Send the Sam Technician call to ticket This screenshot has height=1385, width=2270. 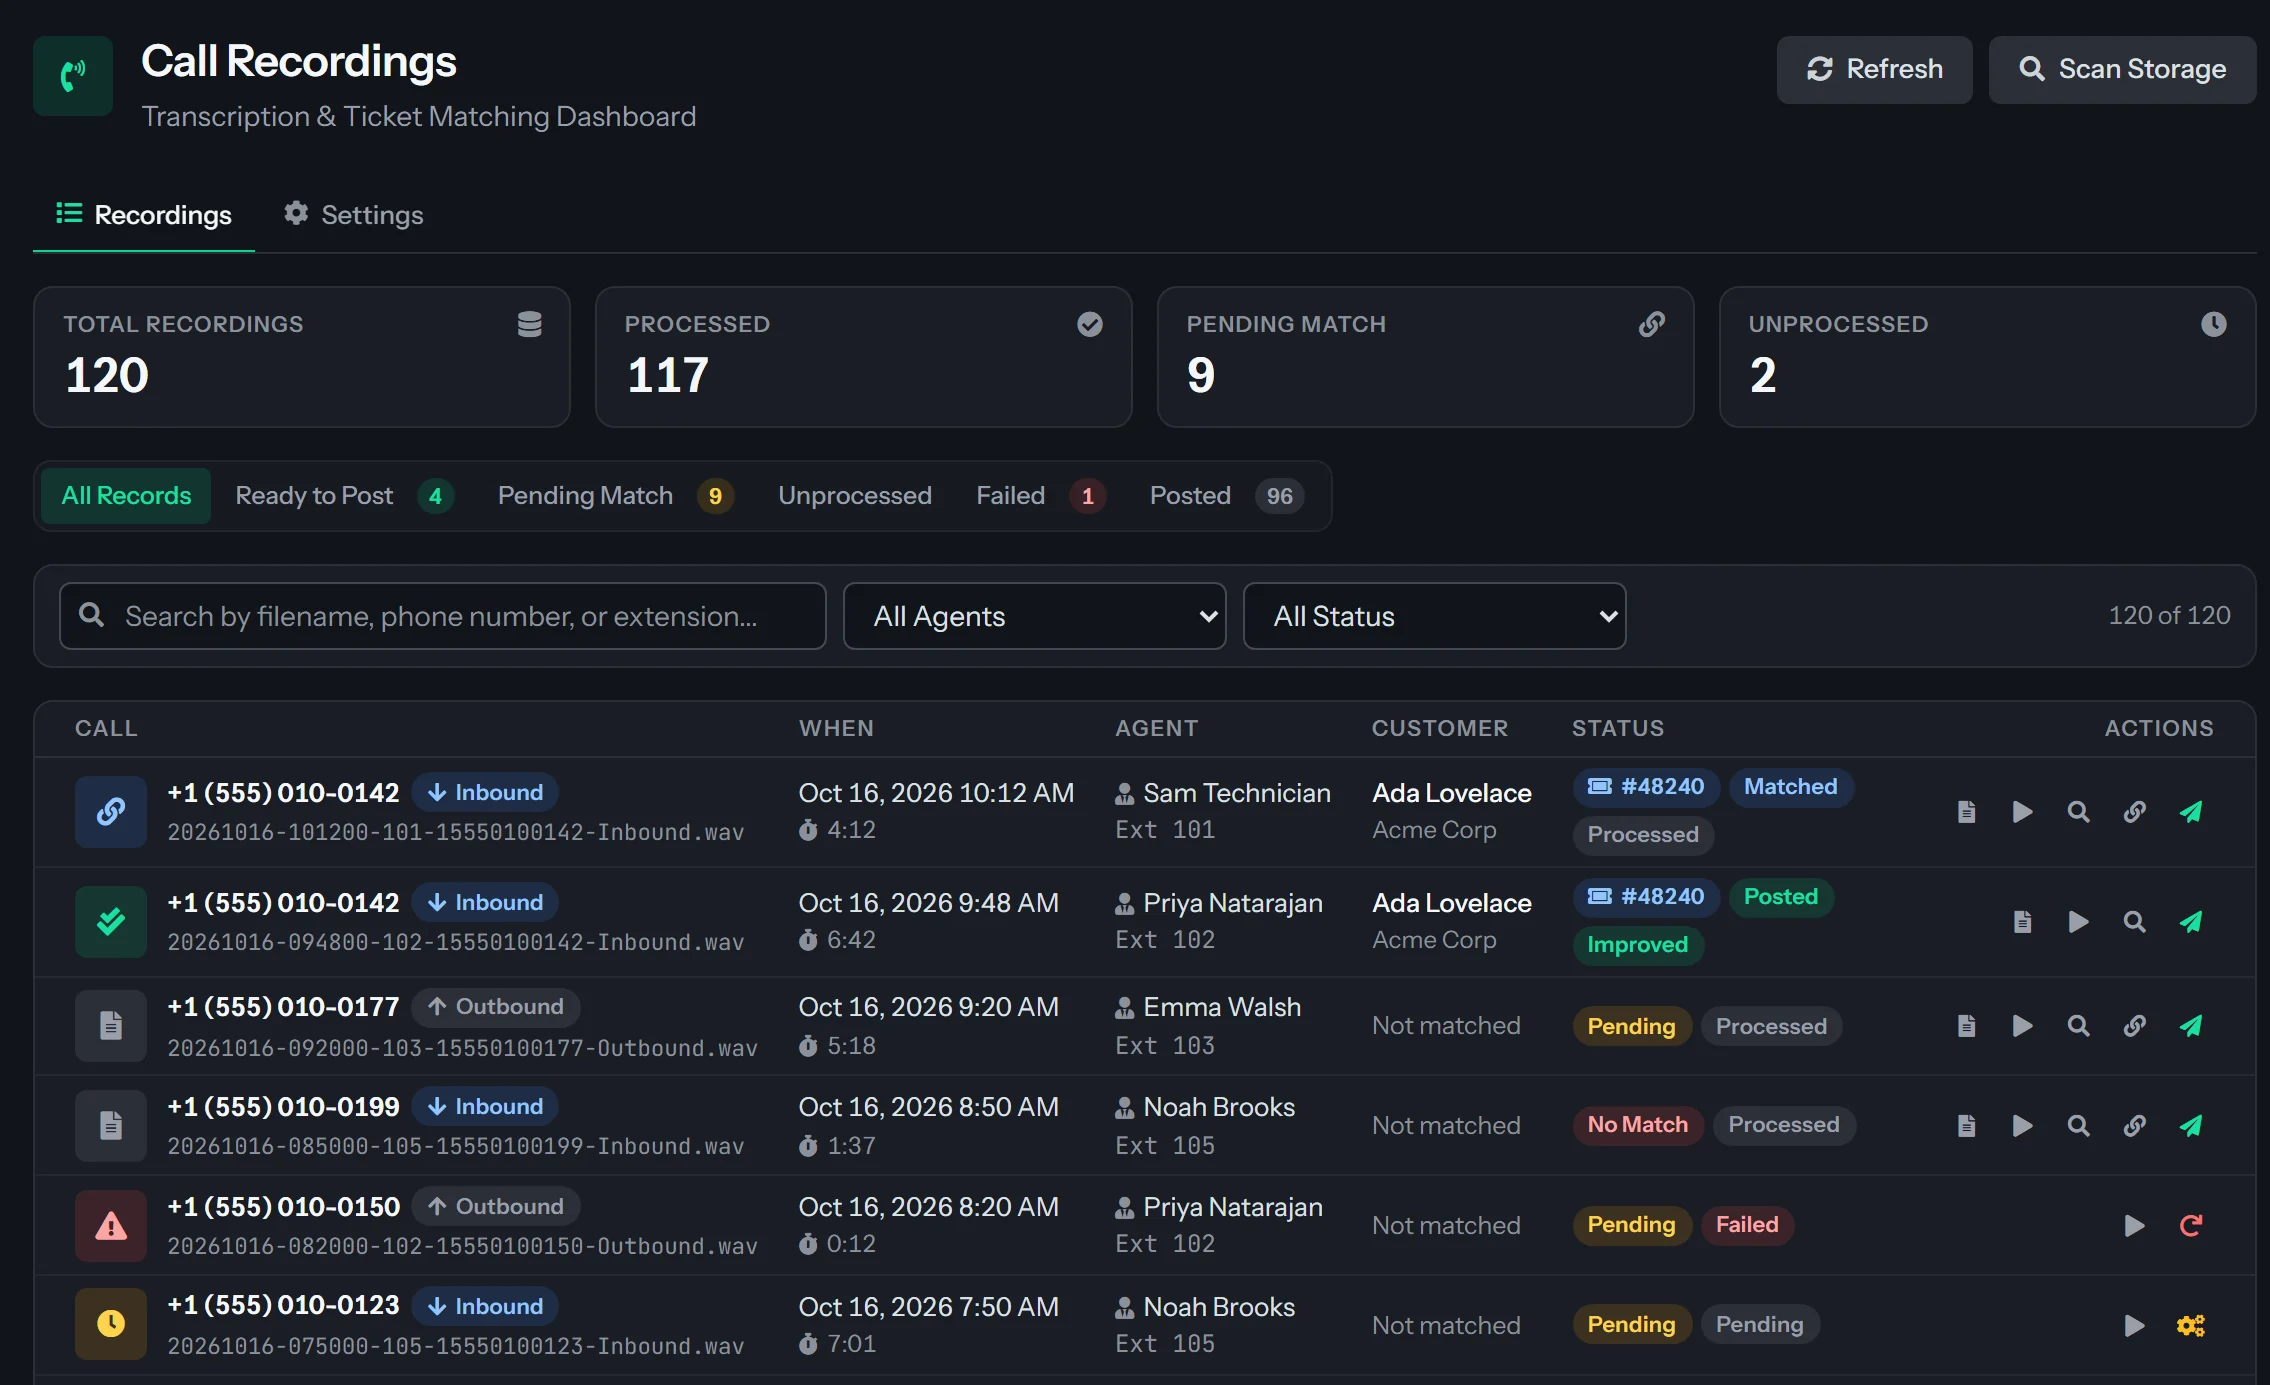2190,812
